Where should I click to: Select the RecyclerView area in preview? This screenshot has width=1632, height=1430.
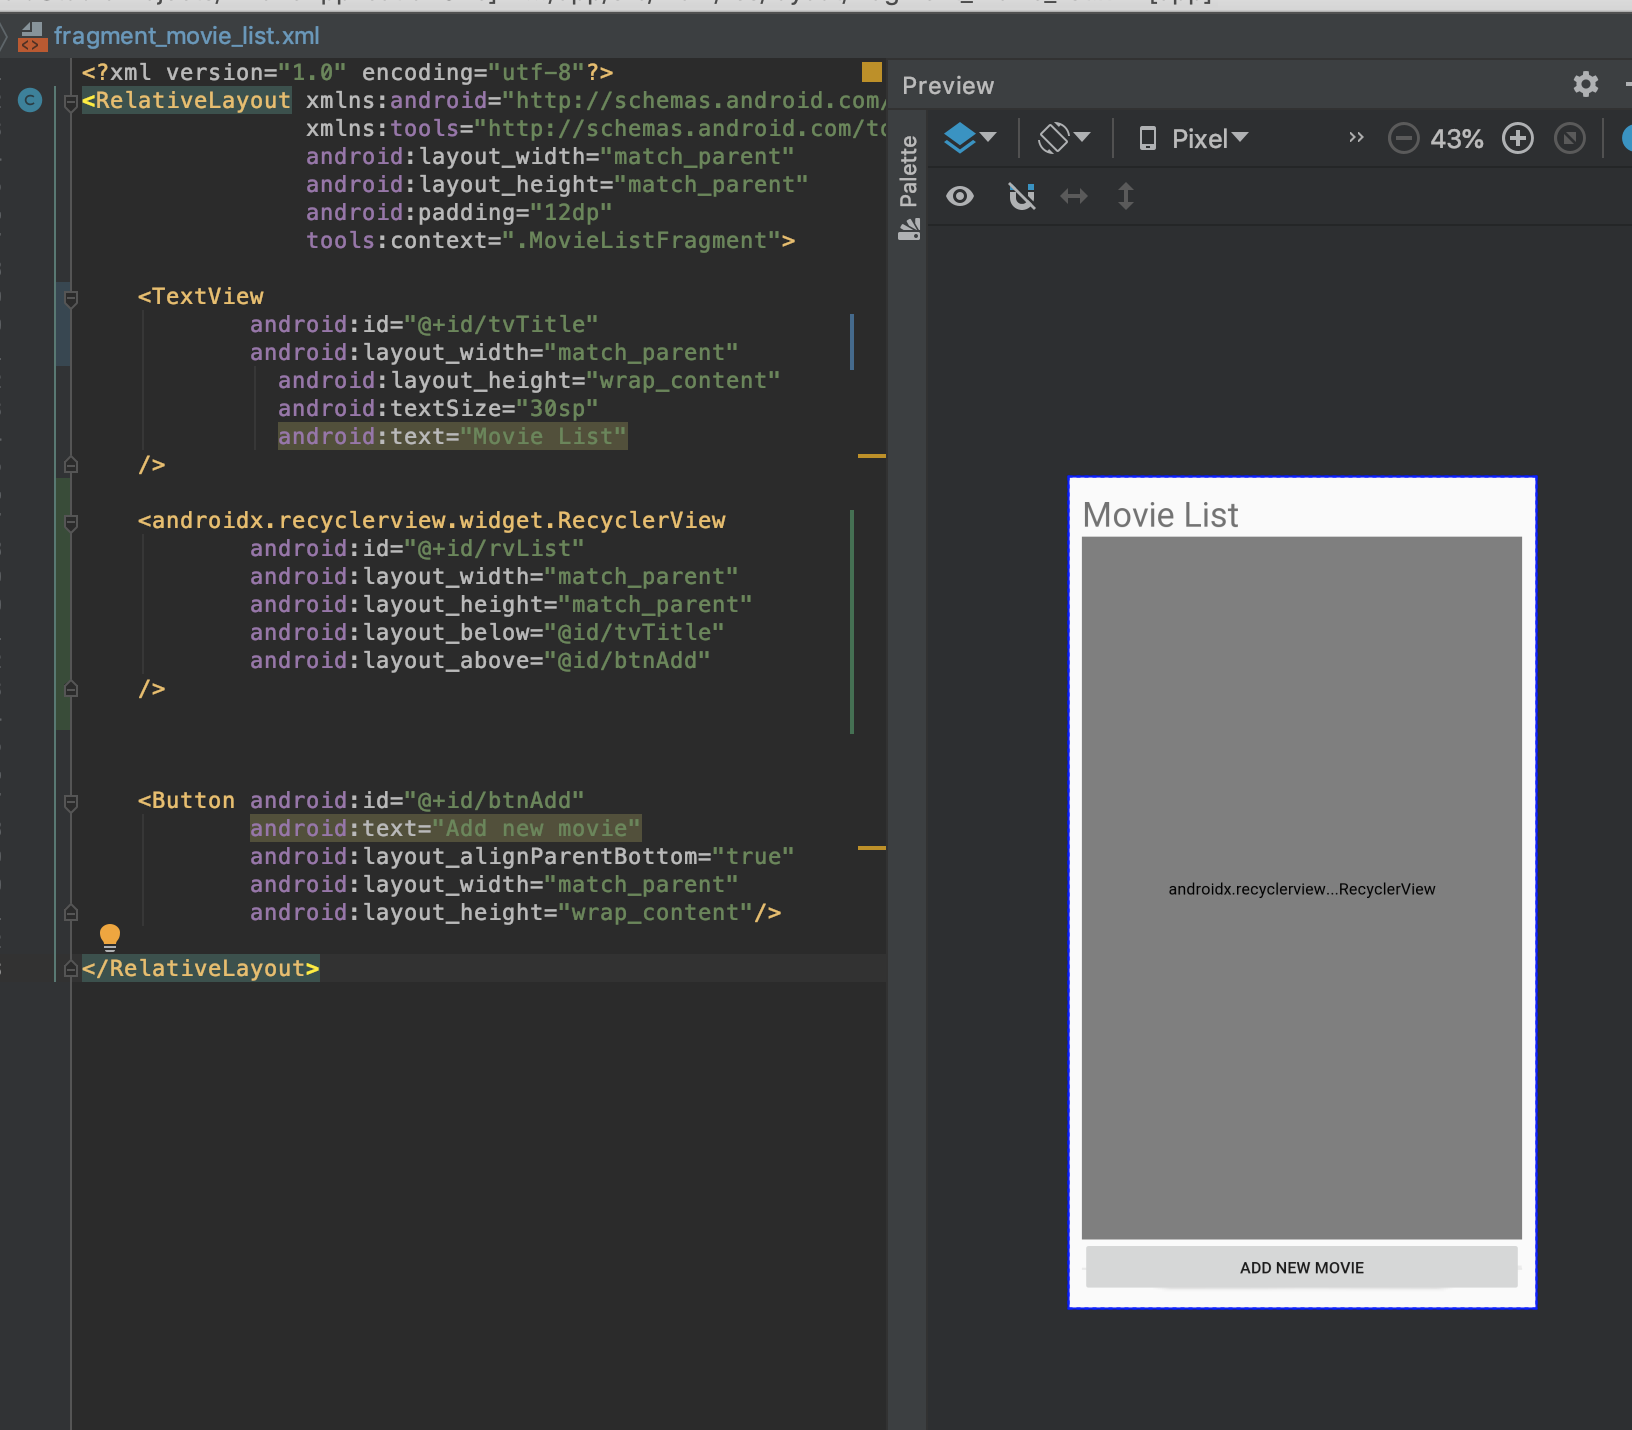[x=1301, y=888]
